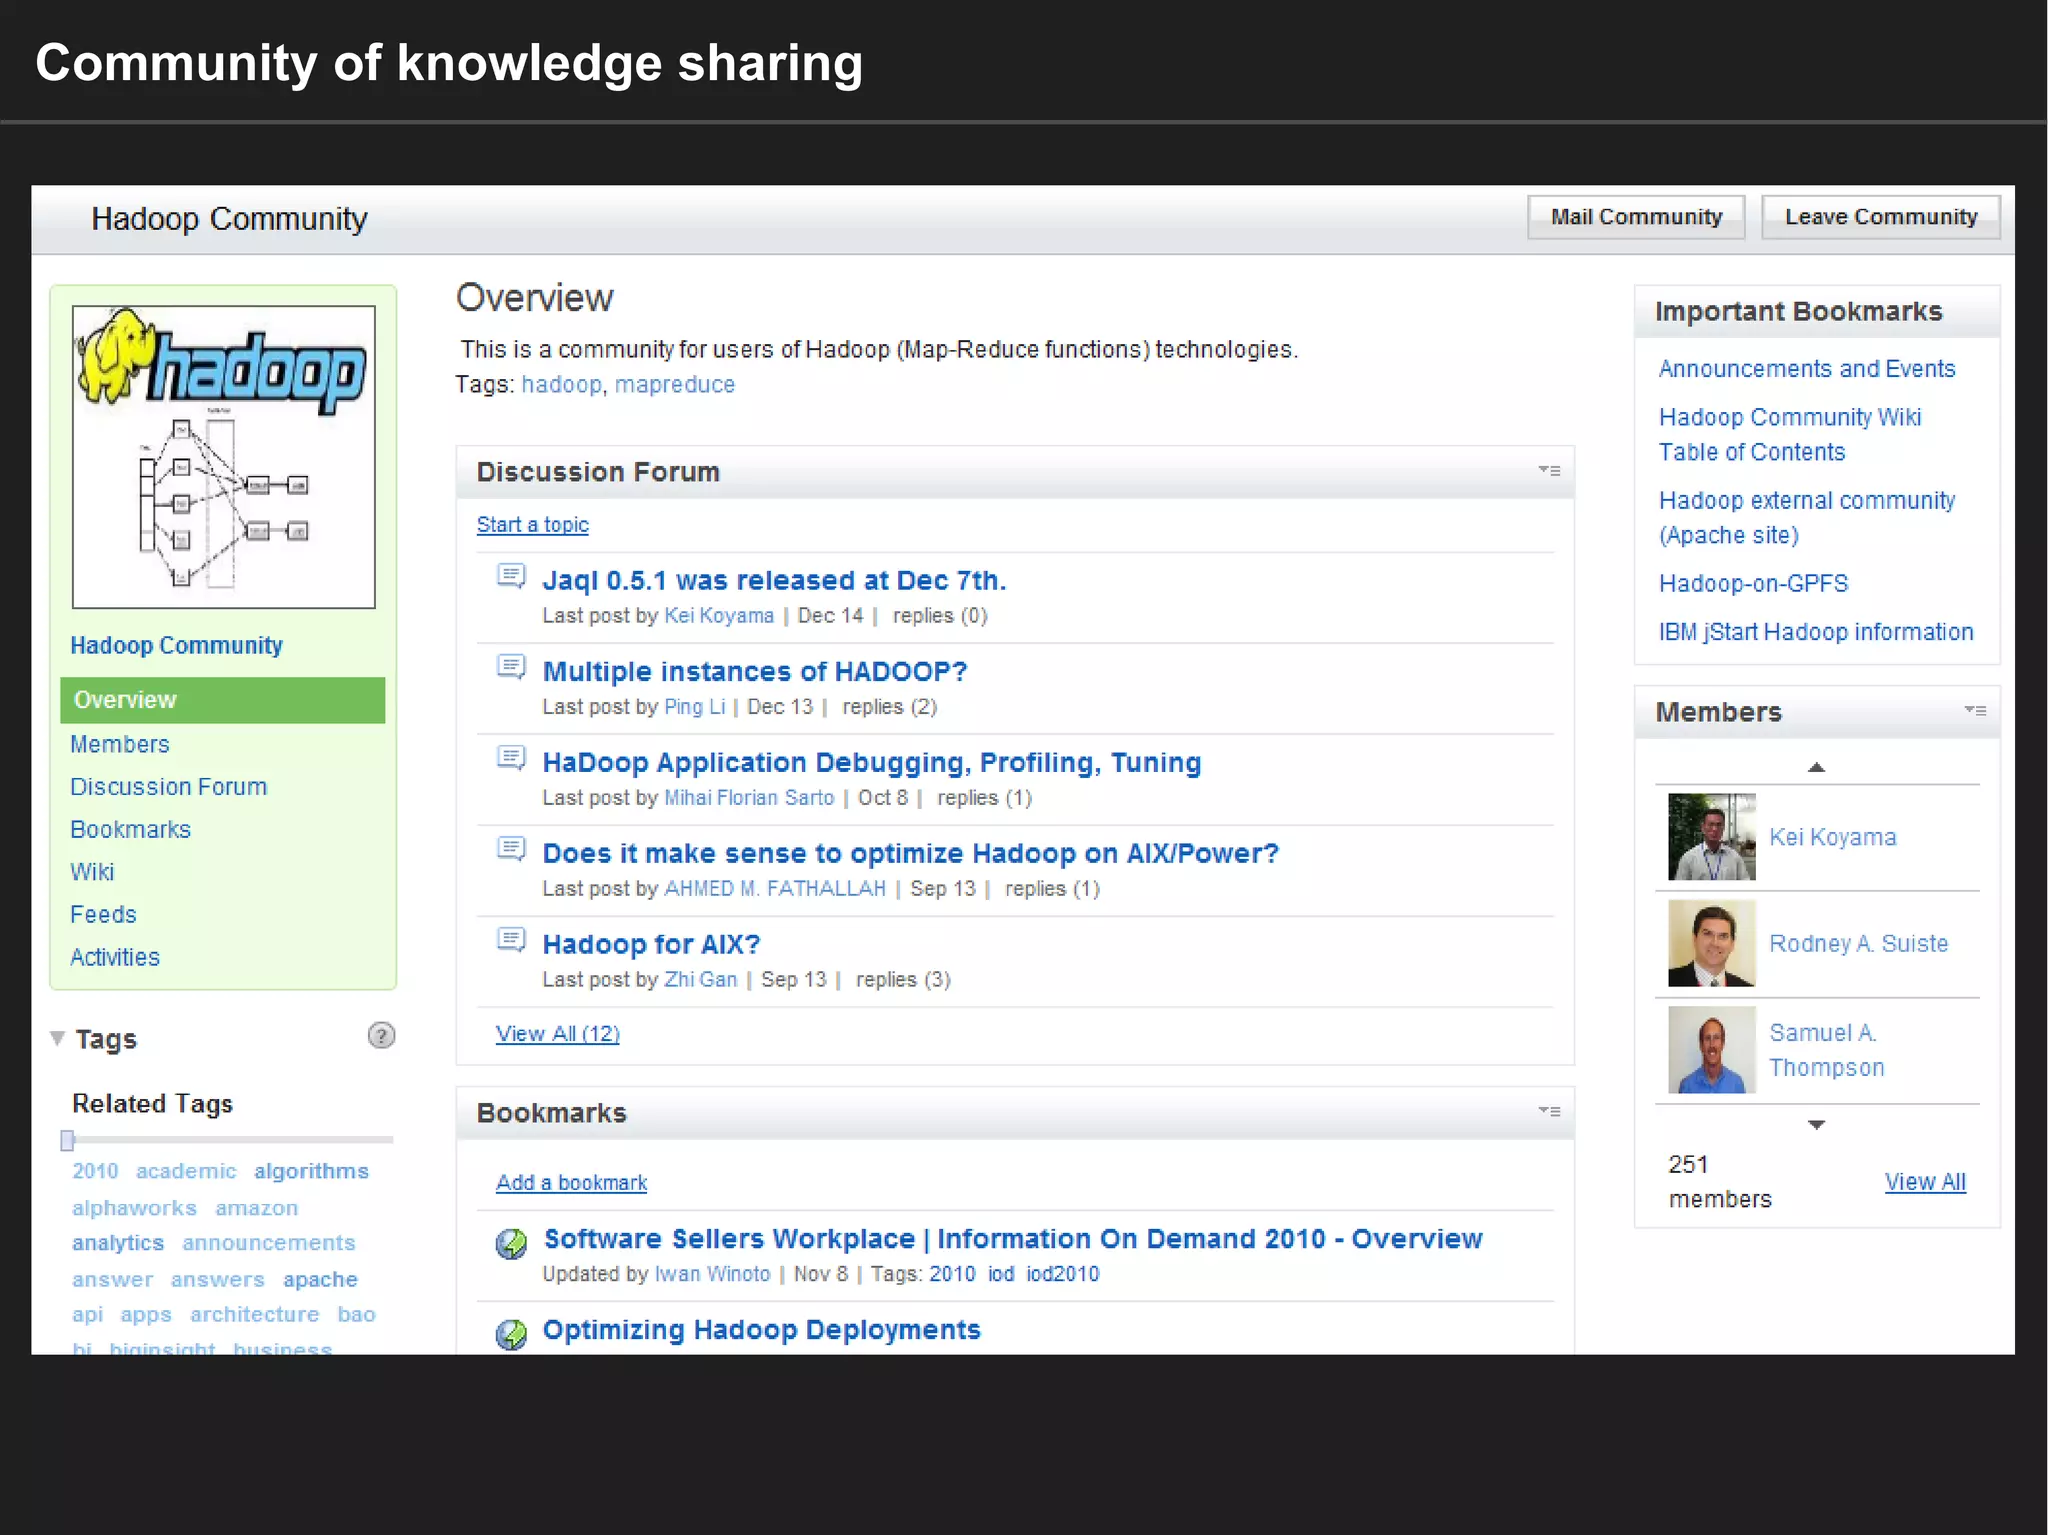Image resolution: width=2048 pixels, height=1535 pixels.
Task: Open Announcements and Events bookmark
Action: coord(1807,369)
